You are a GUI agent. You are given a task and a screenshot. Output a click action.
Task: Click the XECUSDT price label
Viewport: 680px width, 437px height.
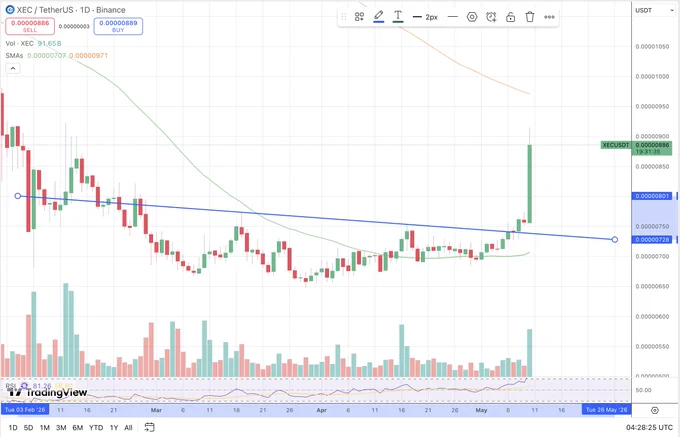(616, 145)
